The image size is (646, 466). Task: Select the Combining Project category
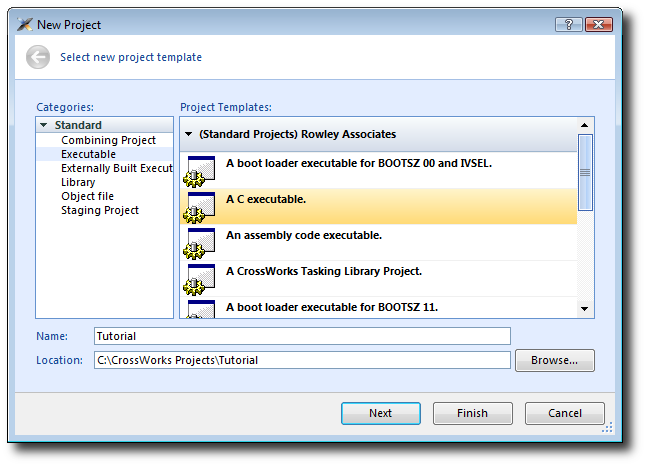pos(108,140)
